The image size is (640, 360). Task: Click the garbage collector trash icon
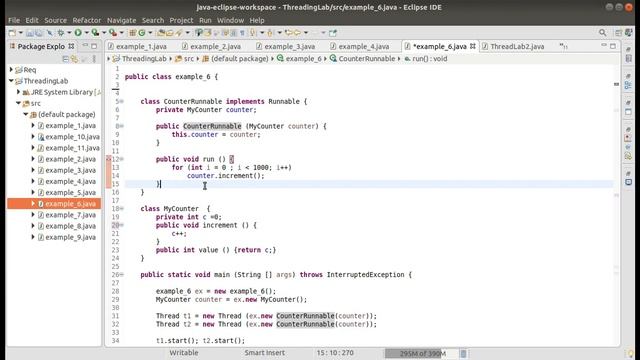pos(463,353)
